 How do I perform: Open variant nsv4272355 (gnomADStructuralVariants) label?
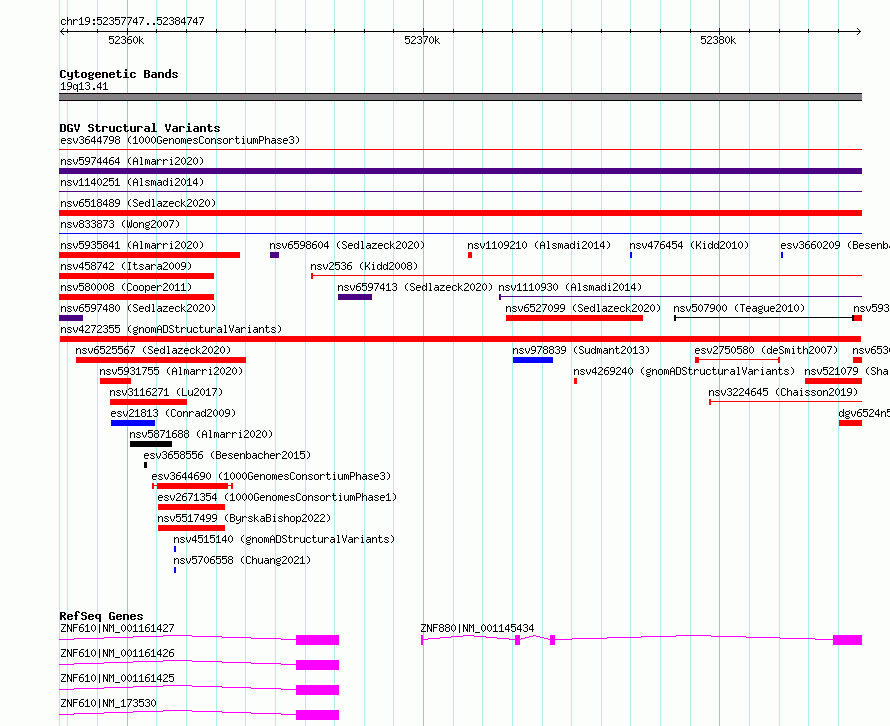coord(171,329)
